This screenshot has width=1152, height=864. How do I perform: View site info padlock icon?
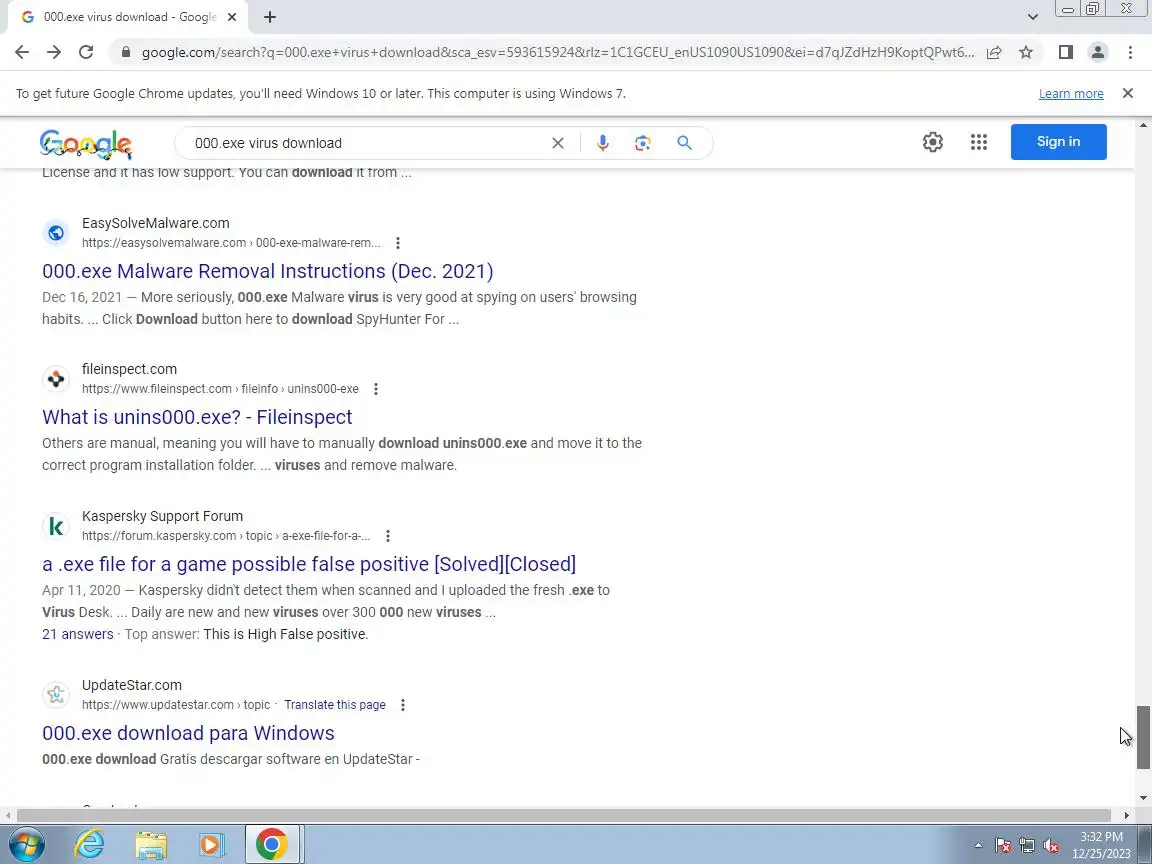(x=126, y=52)
